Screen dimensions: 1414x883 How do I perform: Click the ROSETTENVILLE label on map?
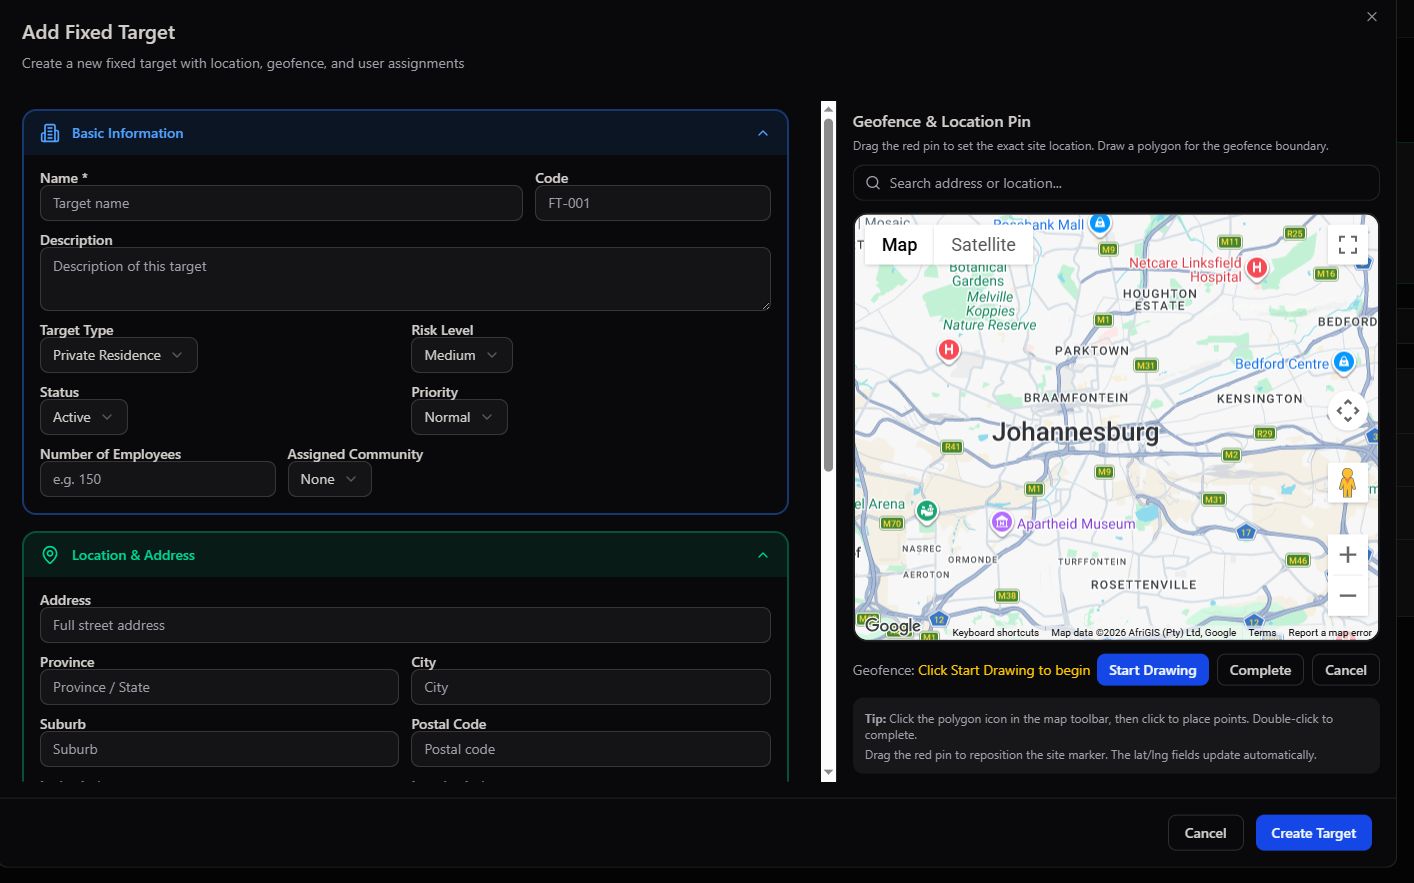1143,584
